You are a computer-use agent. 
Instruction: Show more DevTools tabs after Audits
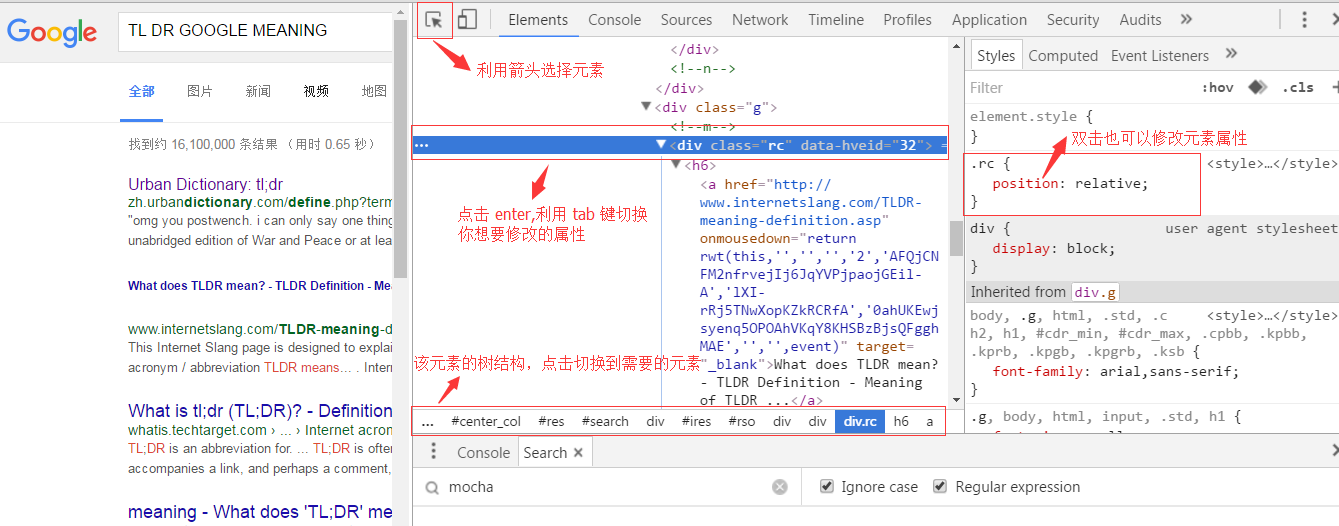1186,20
